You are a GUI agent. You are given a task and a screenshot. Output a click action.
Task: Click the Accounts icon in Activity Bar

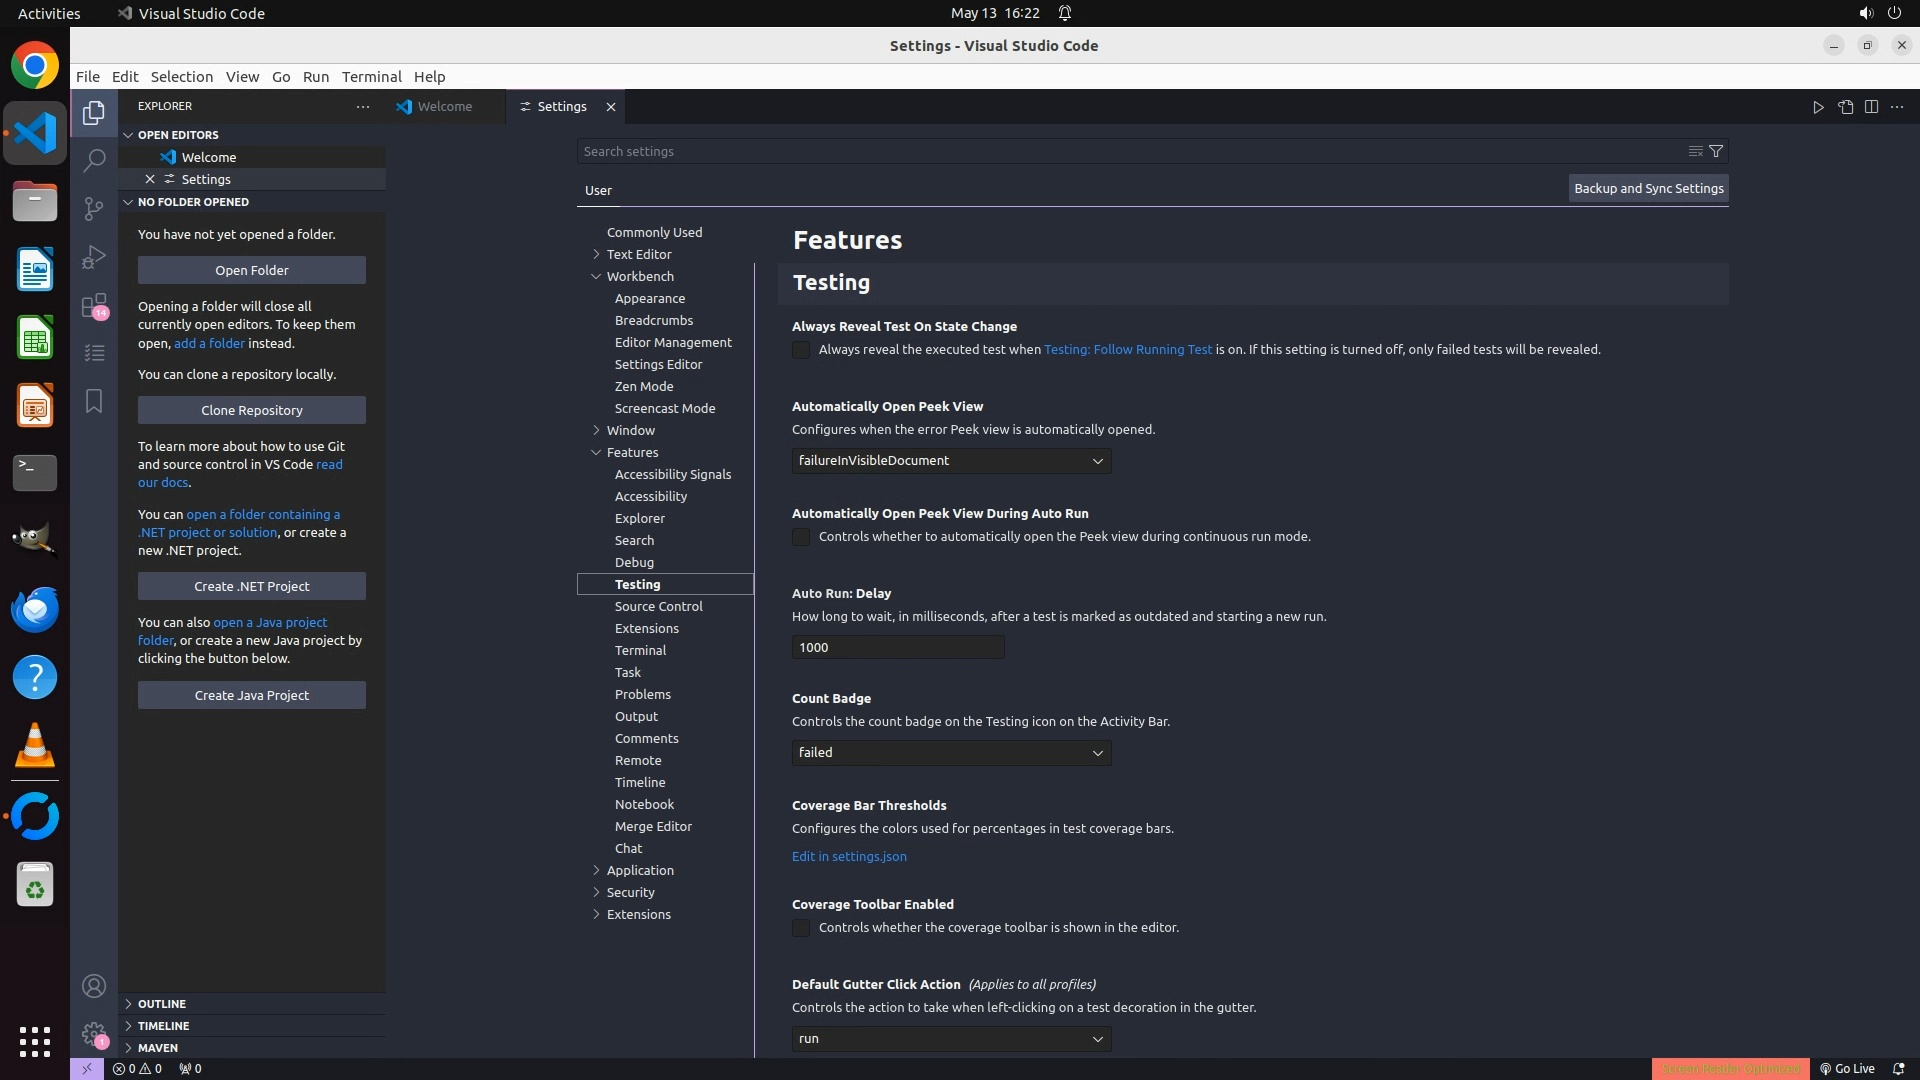(94, 987)
